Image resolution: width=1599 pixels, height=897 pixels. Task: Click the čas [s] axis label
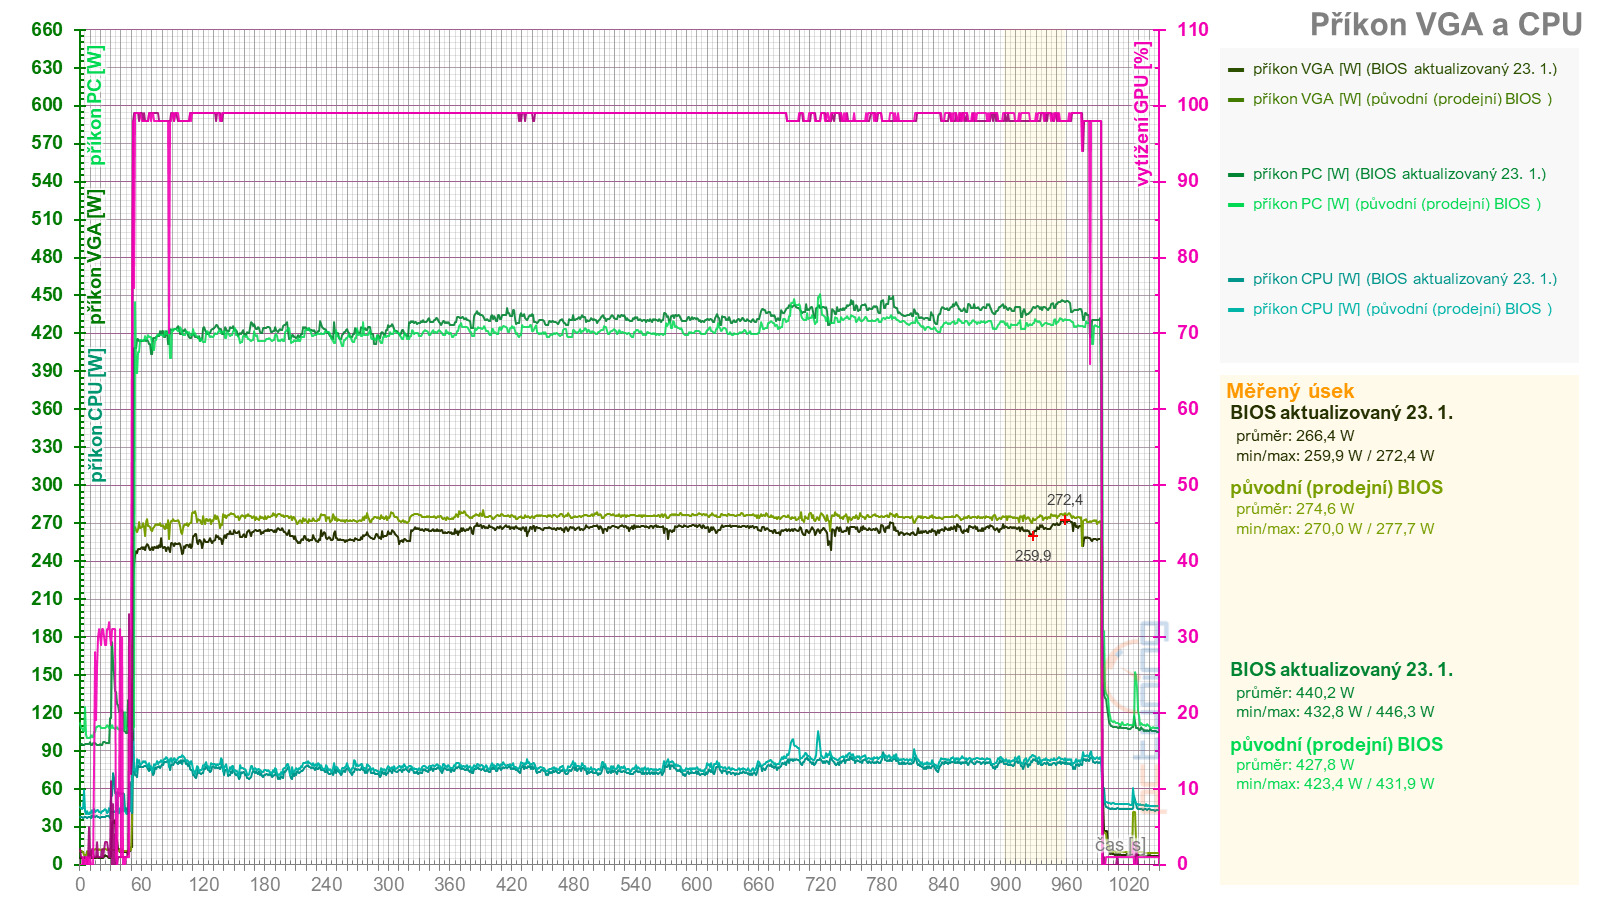(x=1119, y=845)
